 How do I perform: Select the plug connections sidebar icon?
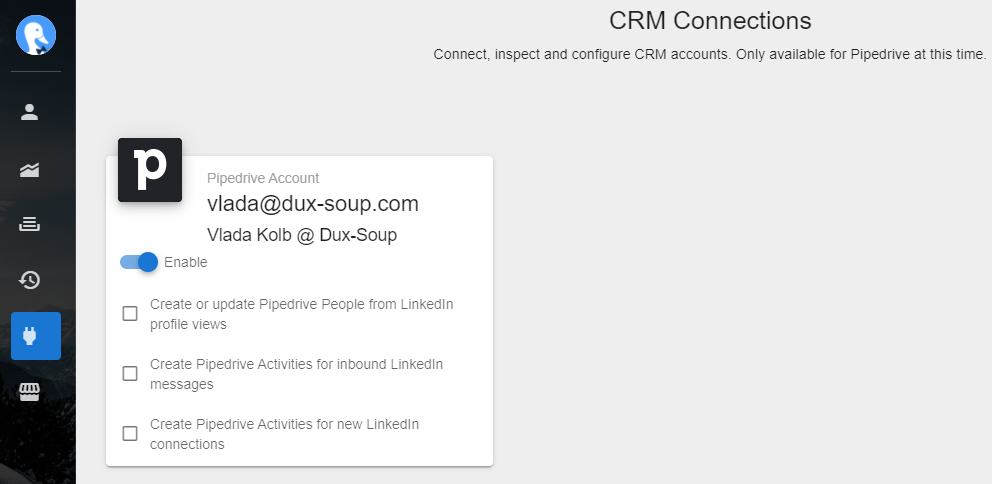(x=36, y=336)
